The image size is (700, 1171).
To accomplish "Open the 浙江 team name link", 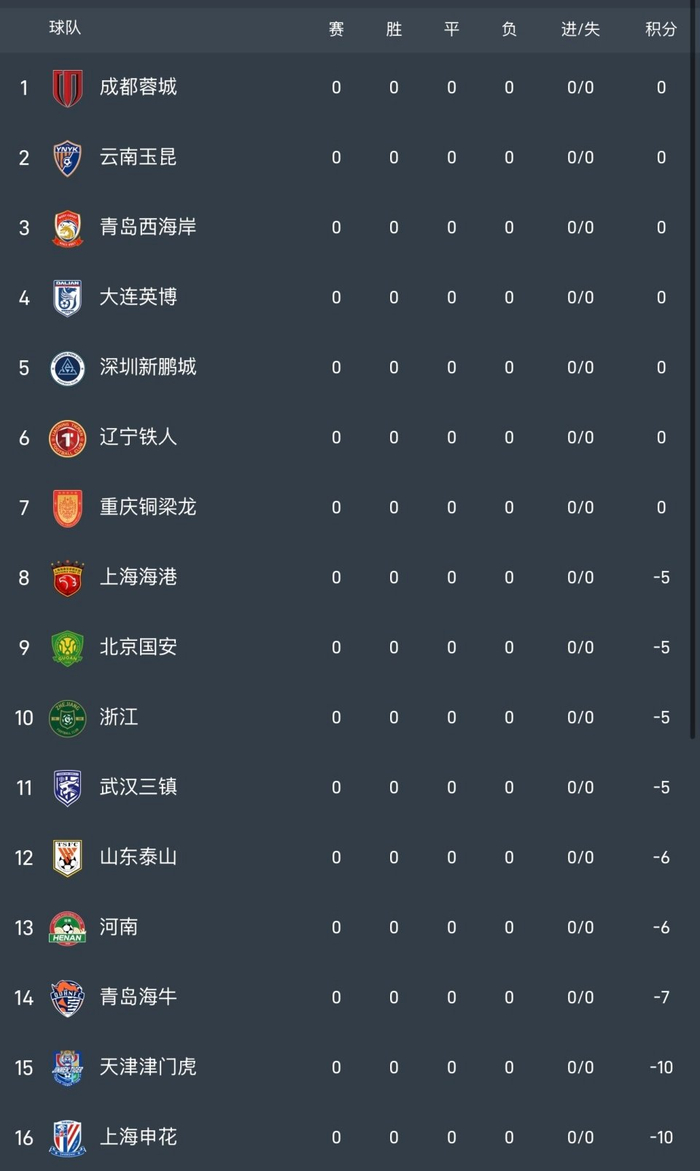I will (x=119, y=717).
